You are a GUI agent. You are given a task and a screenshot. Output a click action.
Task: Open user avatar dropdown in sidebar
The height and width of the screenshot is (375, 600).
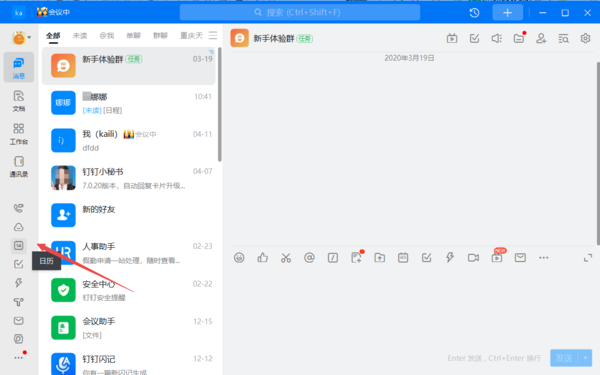click(21, 38)
